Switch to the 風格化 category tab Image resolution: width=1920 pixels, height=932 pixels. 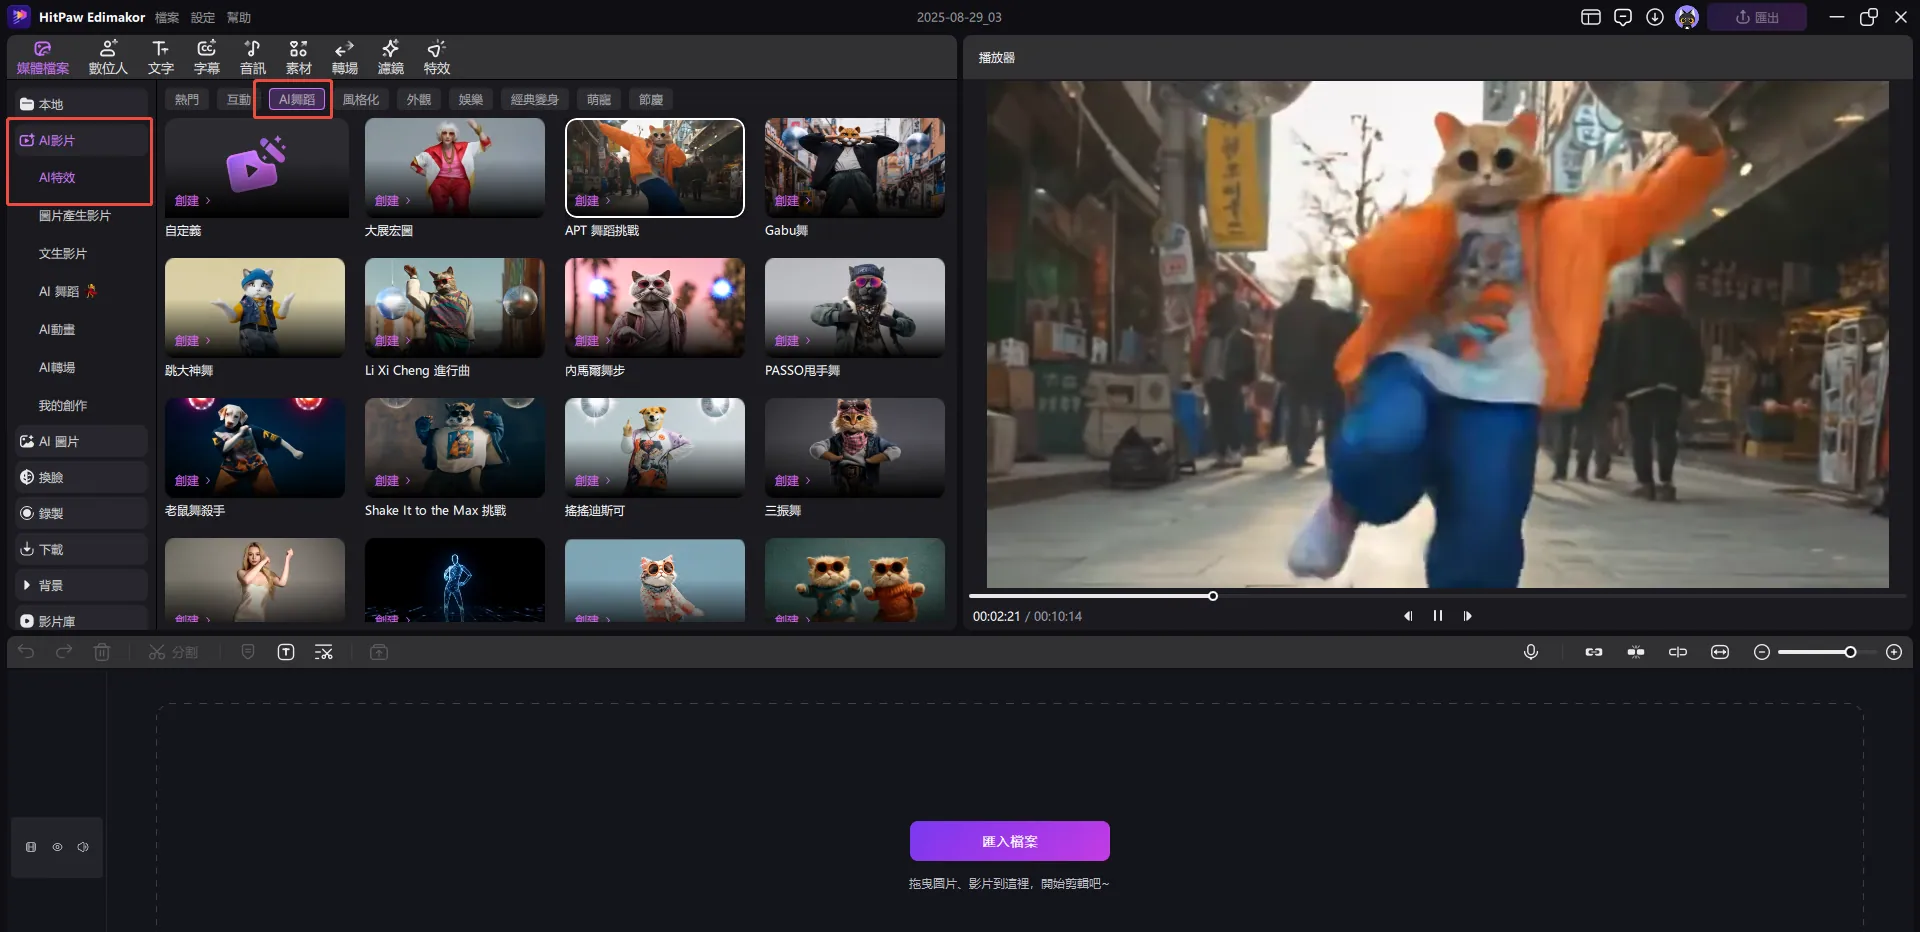[360, 100]
